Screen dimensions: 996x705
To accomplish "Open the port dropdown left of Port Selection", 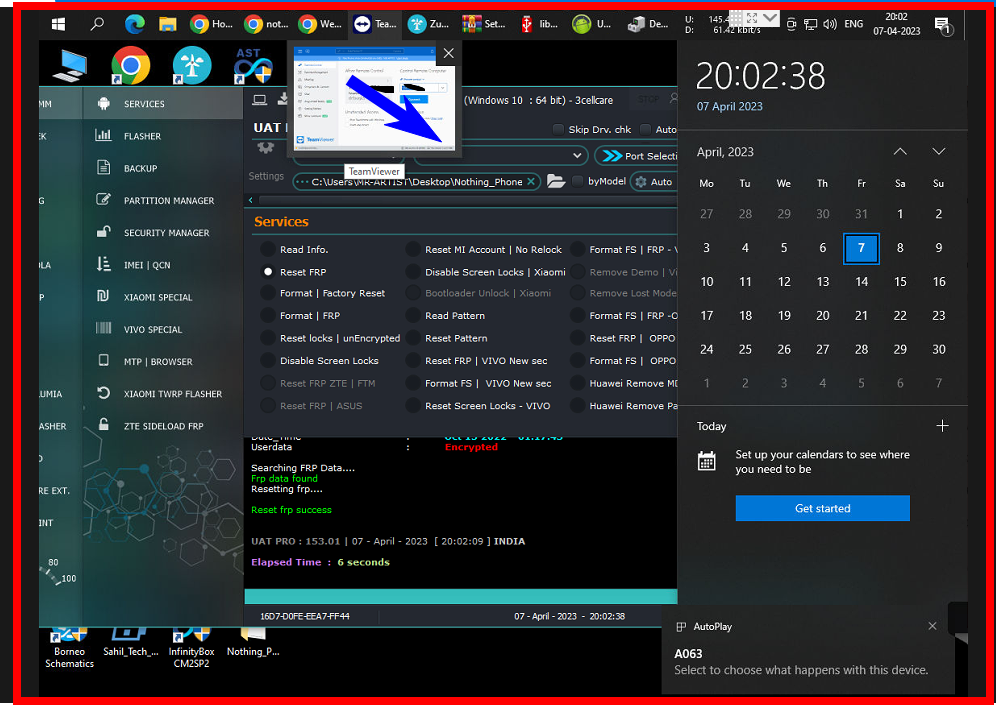I will (x=500, y=156).
